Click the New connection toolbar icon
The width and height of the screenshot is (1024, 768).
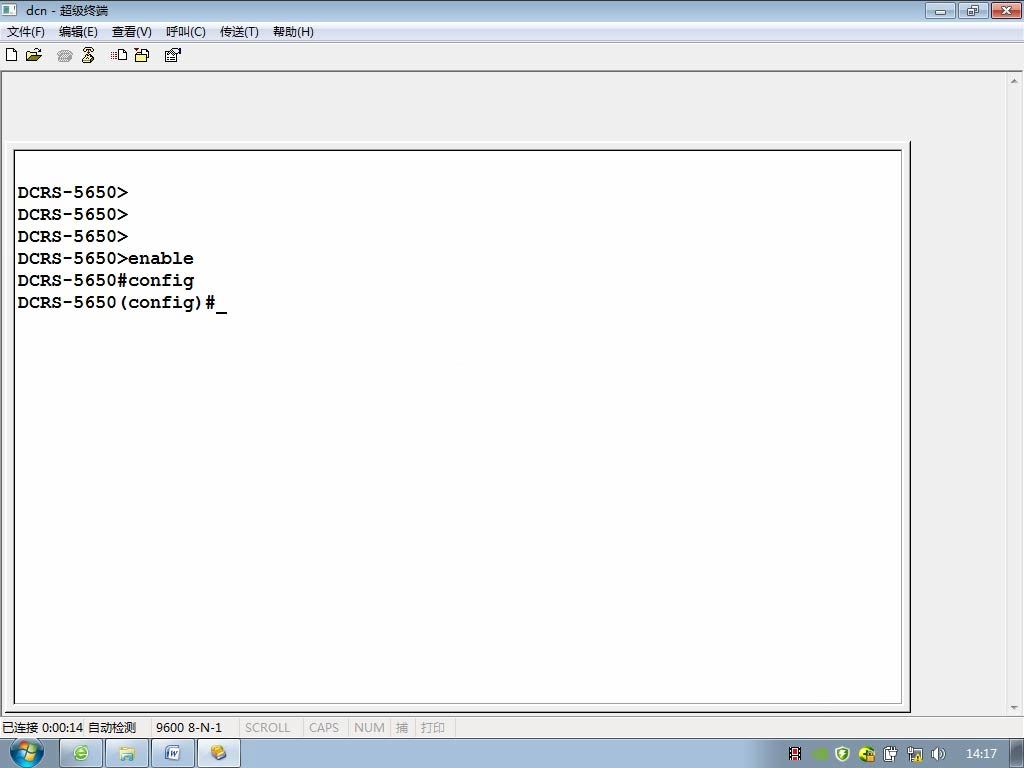click(11, 55)
